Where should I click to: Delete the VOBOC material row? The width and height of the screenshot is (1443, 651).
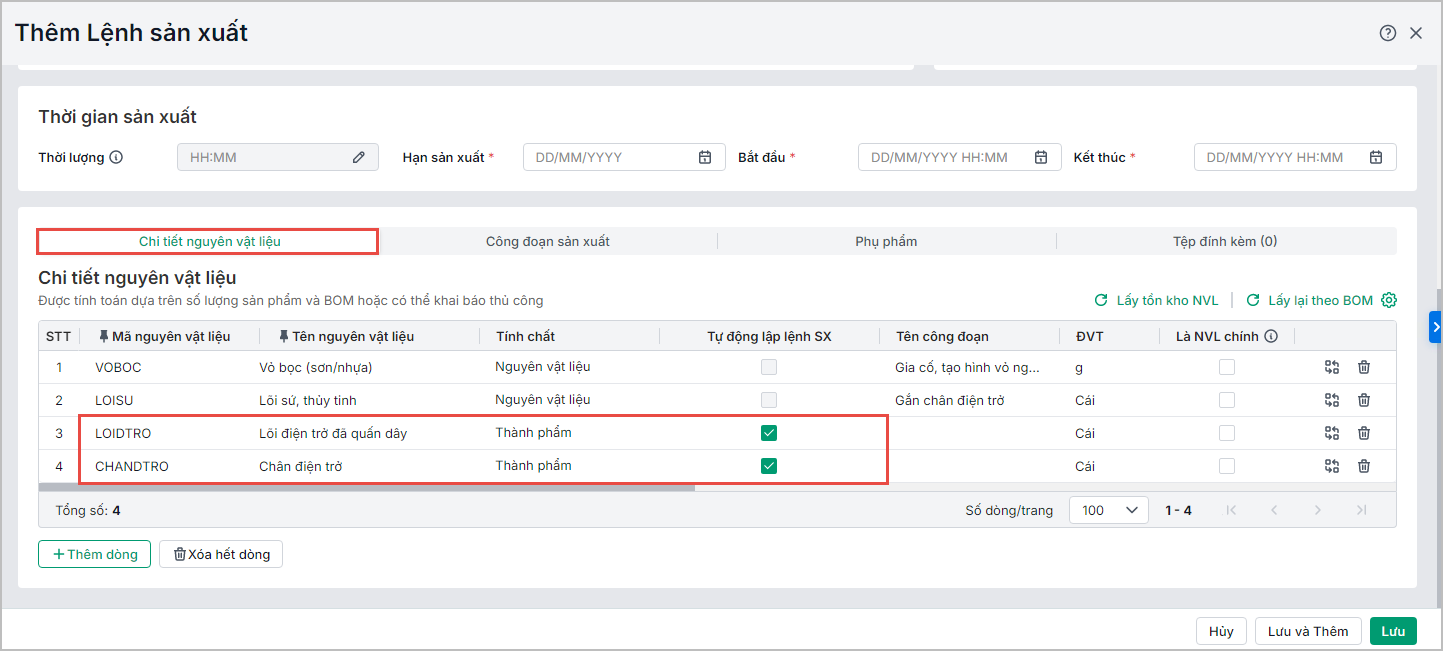tap(1364, 367)
